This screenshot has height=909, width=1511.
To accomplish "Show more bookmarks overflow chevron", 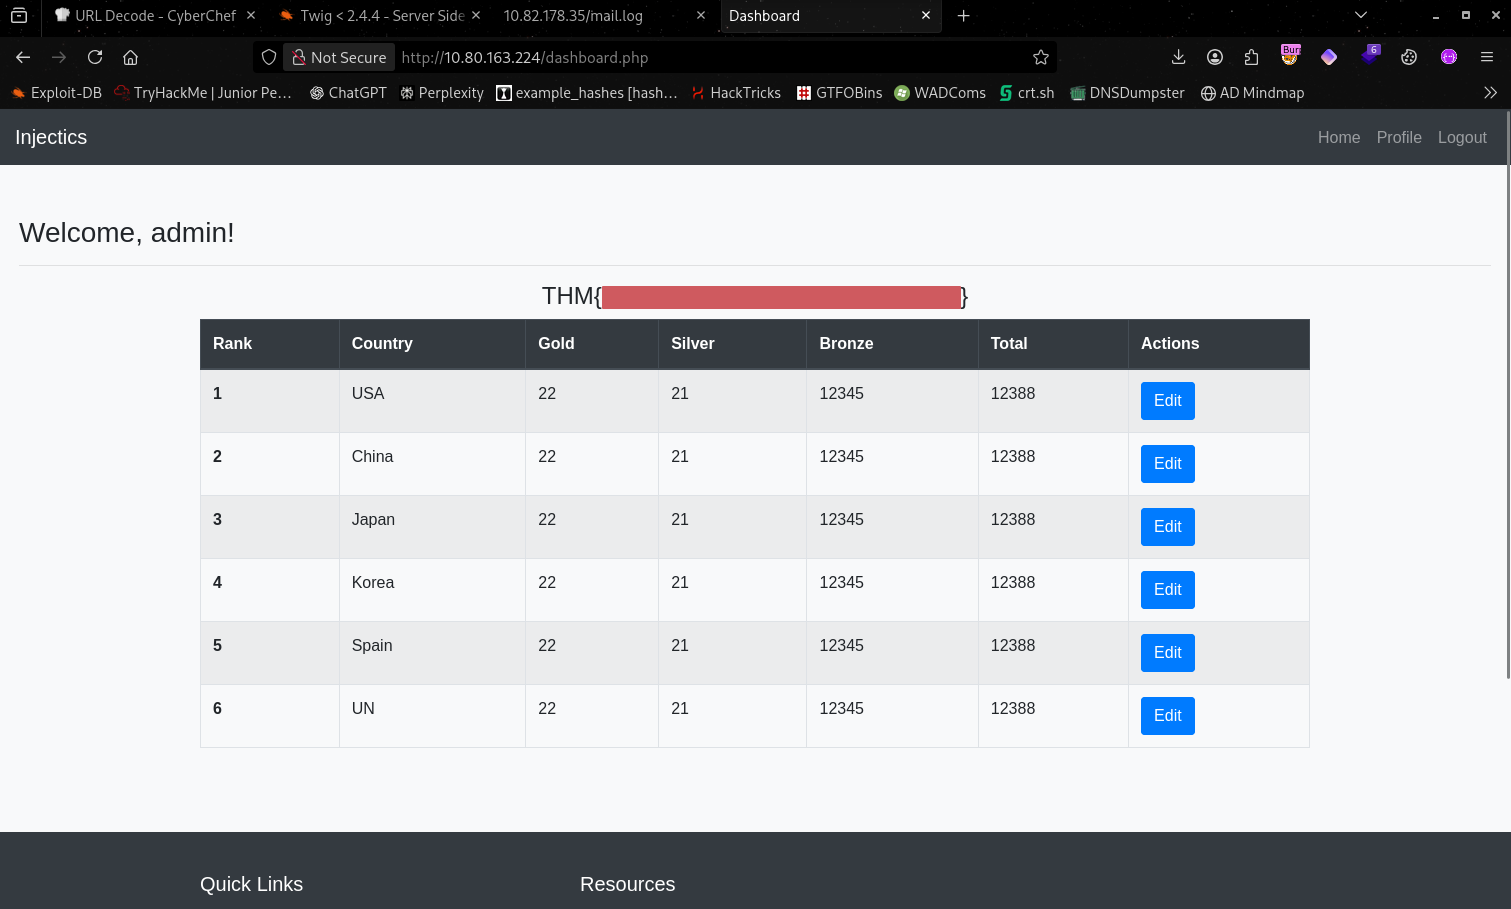I will [x=1490, y=93].
